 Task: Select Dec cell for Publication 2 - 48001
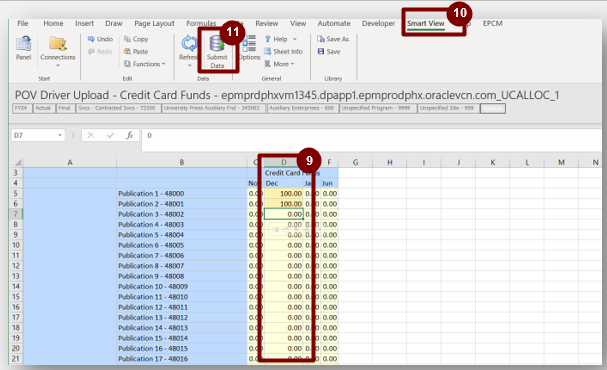click(x=283, y=204)
